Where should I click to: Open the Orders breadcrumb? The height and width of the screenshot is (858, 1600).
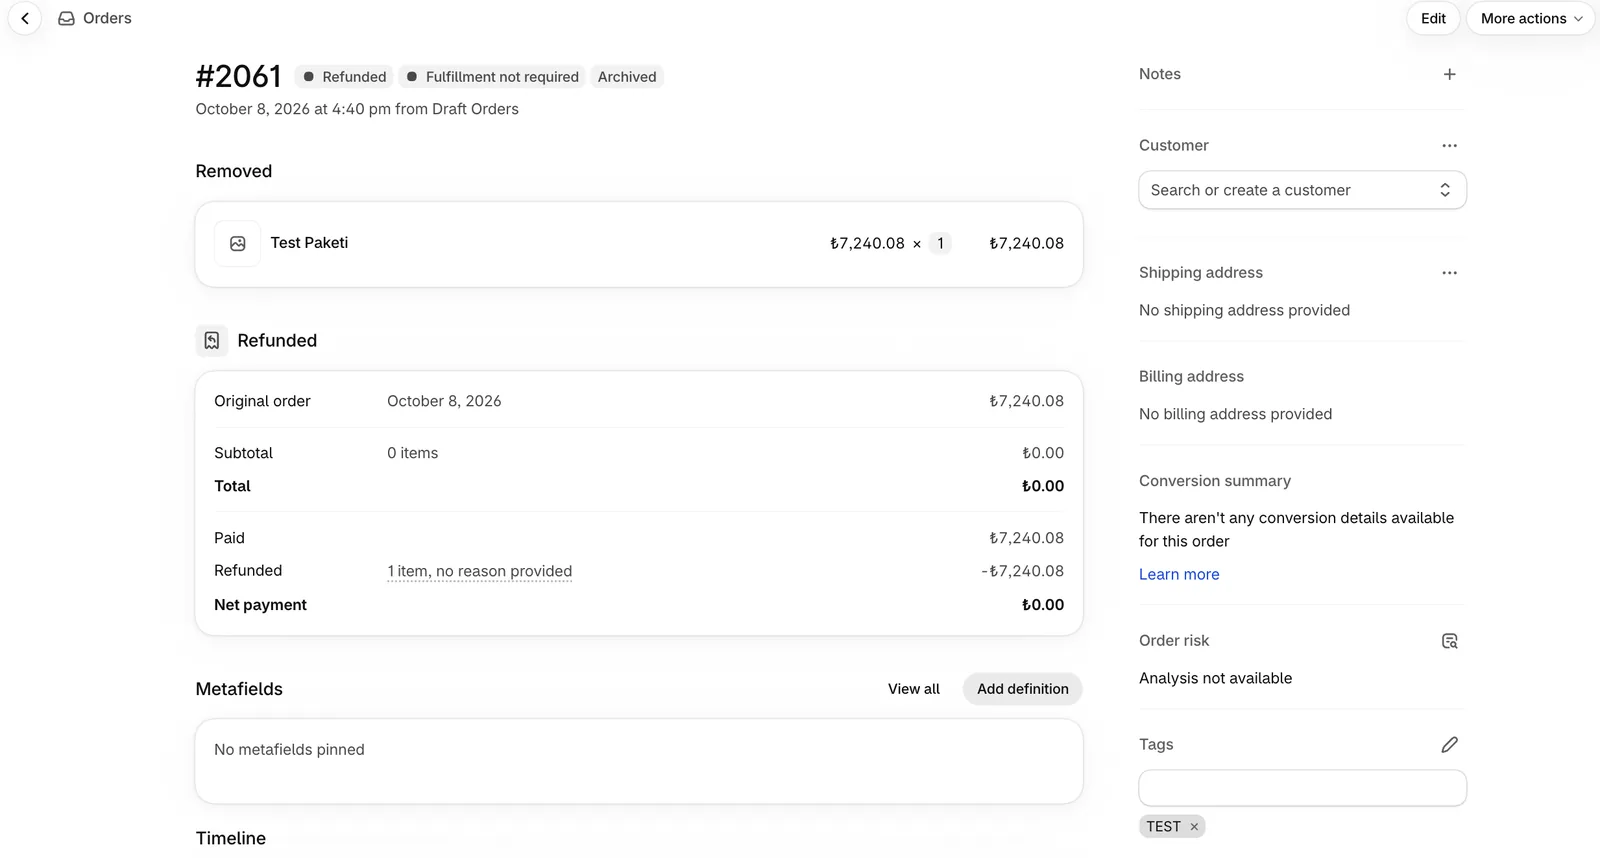[x=107, y=18]
